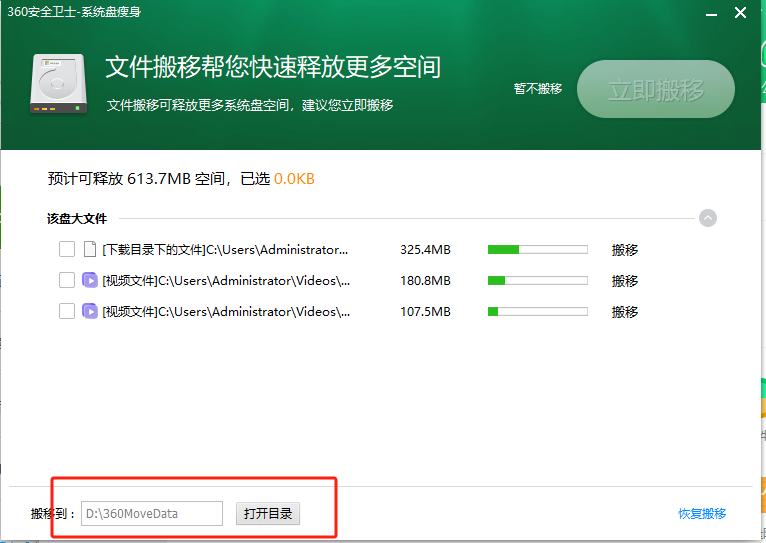The image size is (766, 543).
Task: Check the 325.4MB download file checkbox
Action: [x=67, y=249]
